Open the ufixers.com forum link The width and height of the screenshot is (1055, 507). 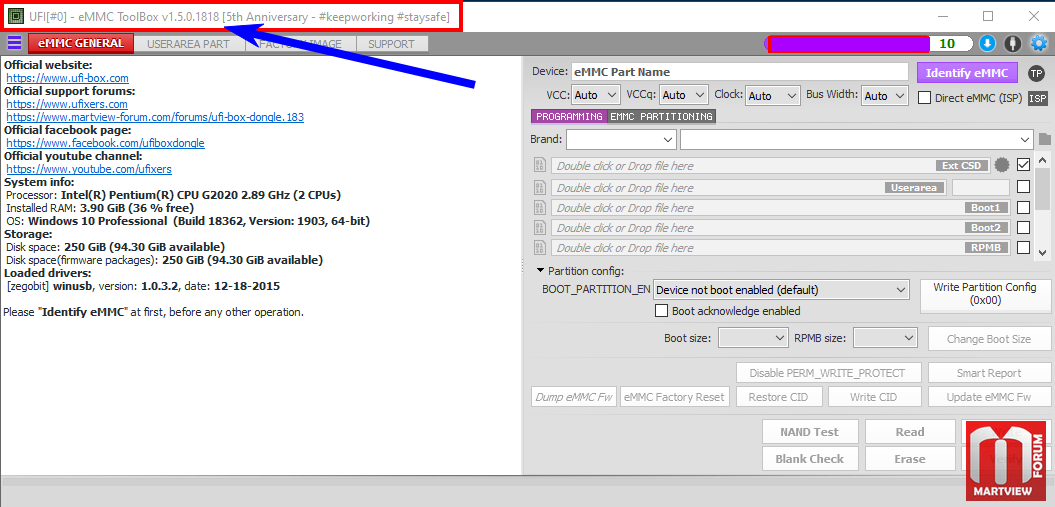[x=67, y=104]
